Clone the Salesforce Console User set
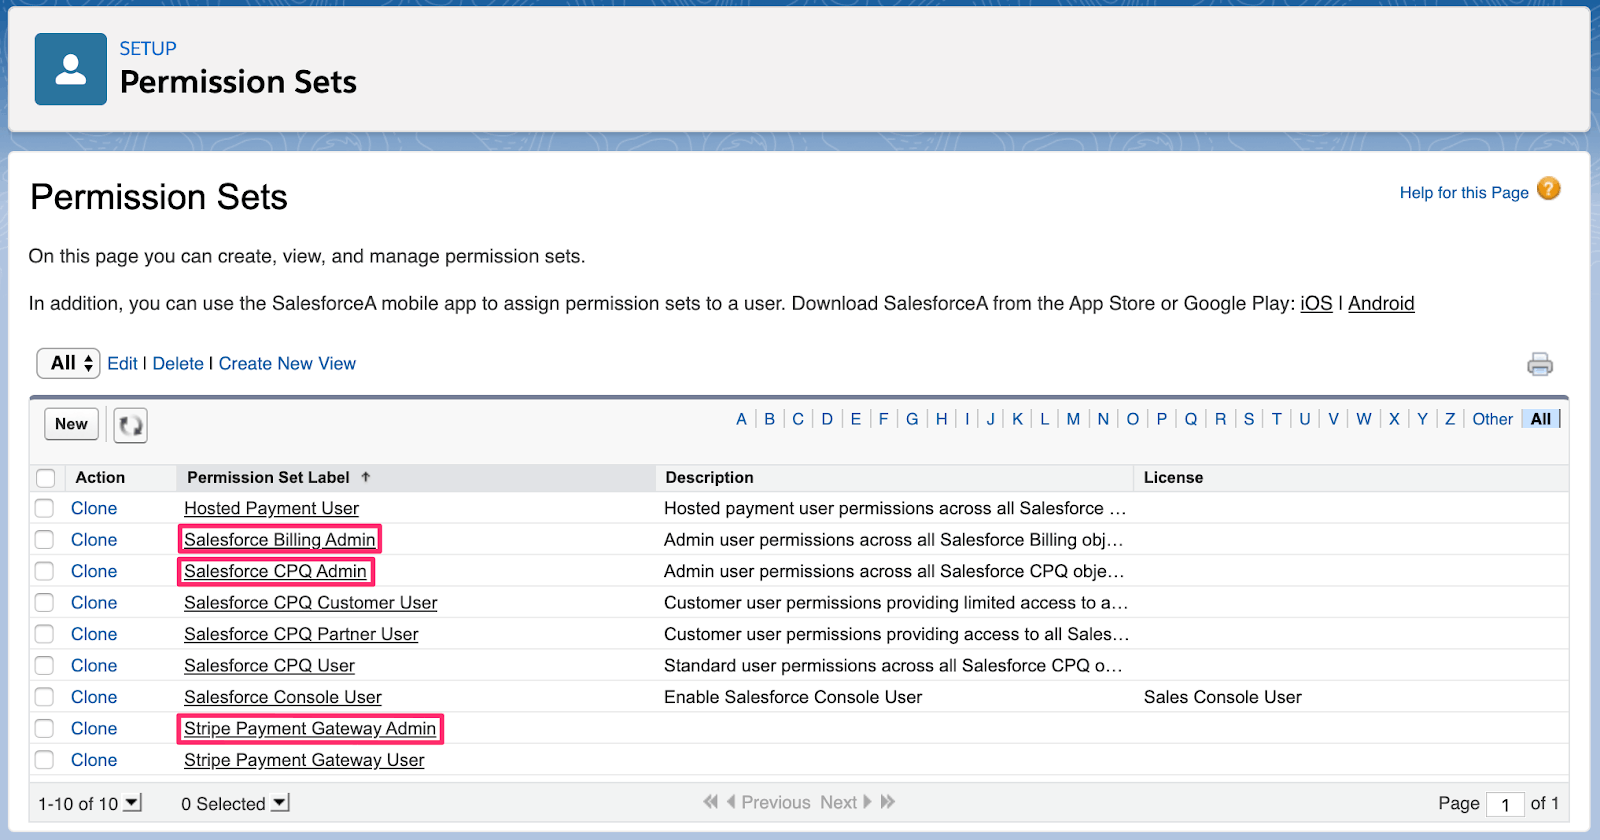This screenshot has width=1600, height=840. point(94,697)
